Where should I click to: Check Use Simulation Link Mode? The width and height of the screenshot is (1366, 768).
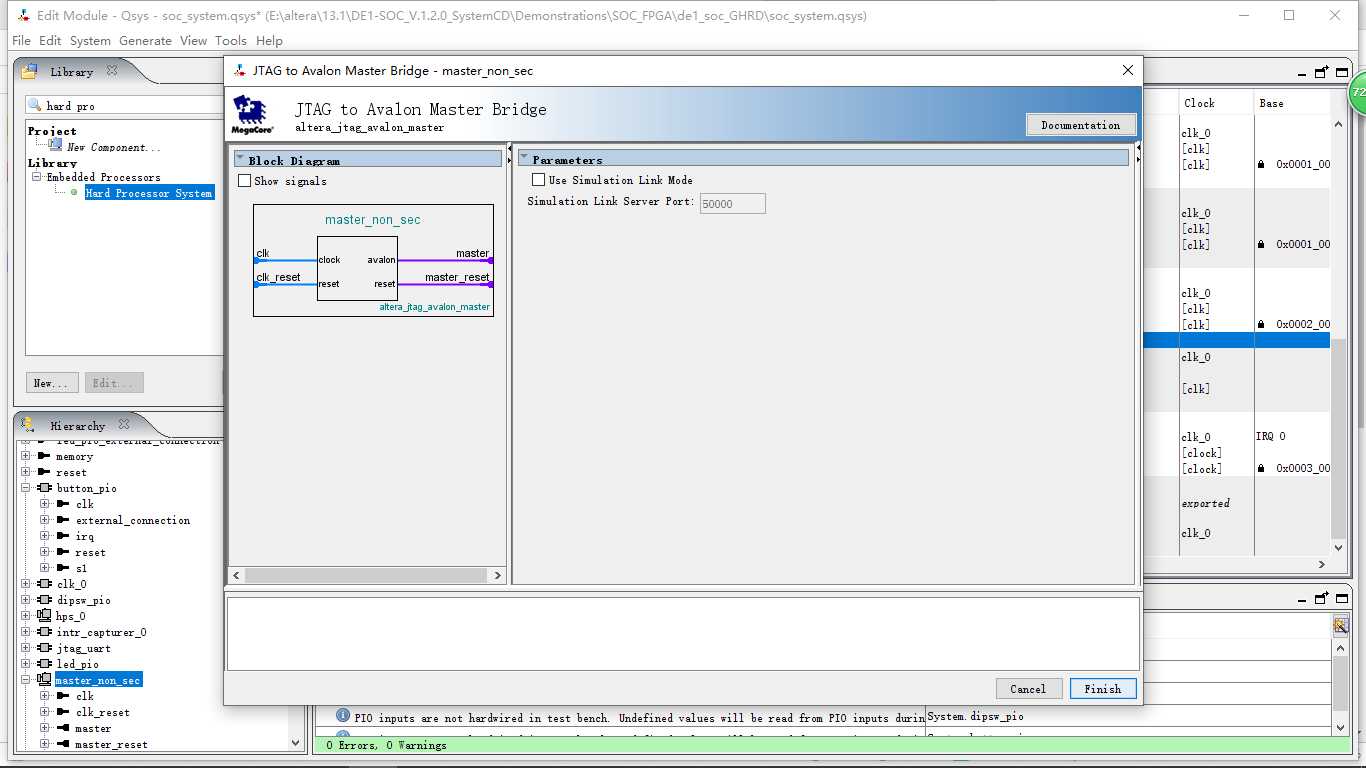tap(539, 180)
